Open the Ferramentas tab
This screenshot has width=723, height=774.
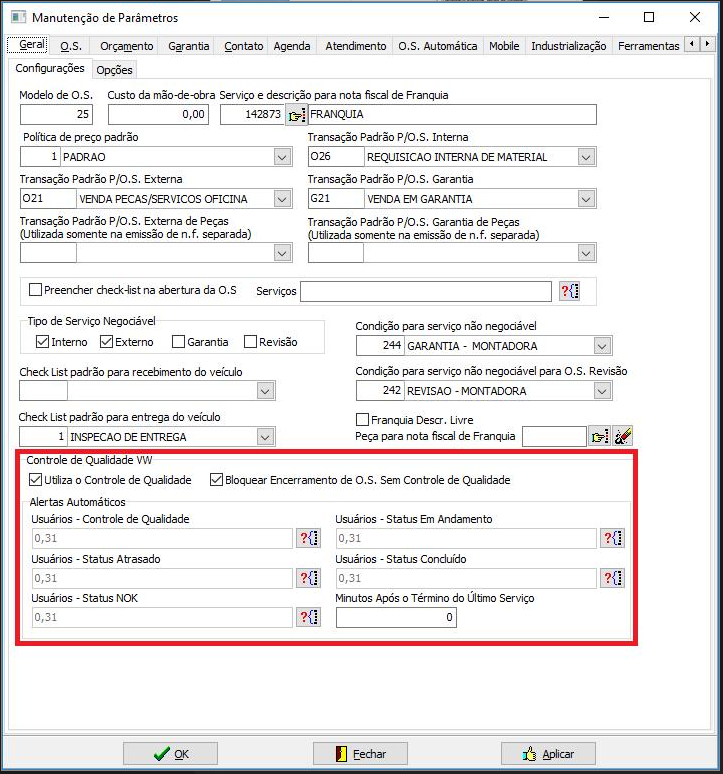(648, 46)
